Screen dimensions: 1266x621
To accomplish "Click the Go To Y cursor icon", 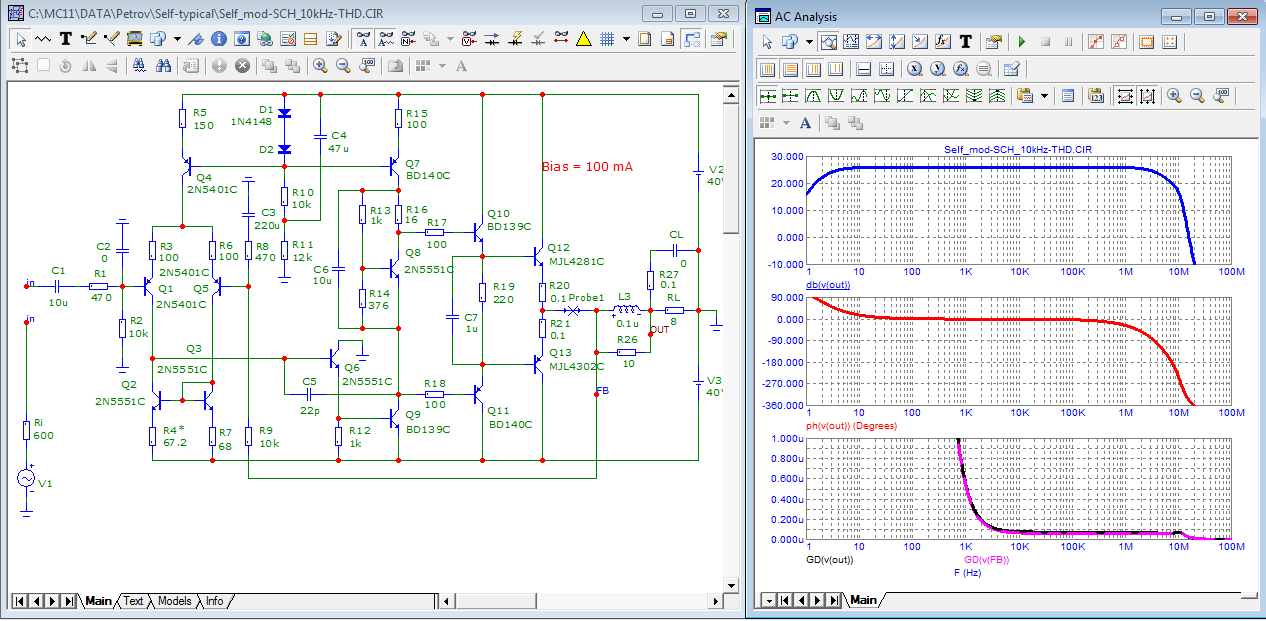I will tap(937, 69).
